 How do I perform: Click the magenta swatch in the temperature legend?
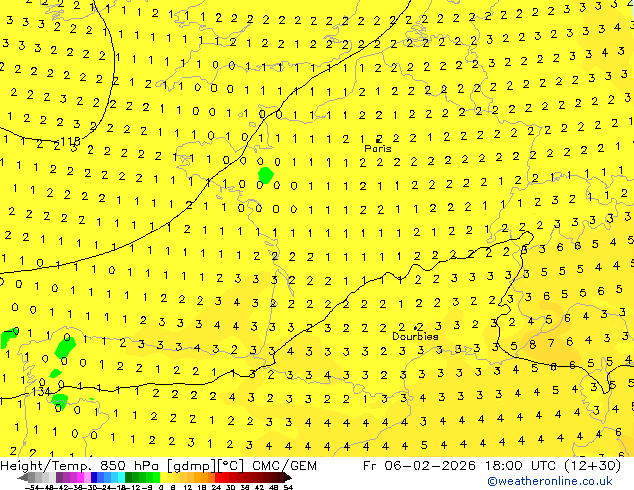click(x=80, y=477)
